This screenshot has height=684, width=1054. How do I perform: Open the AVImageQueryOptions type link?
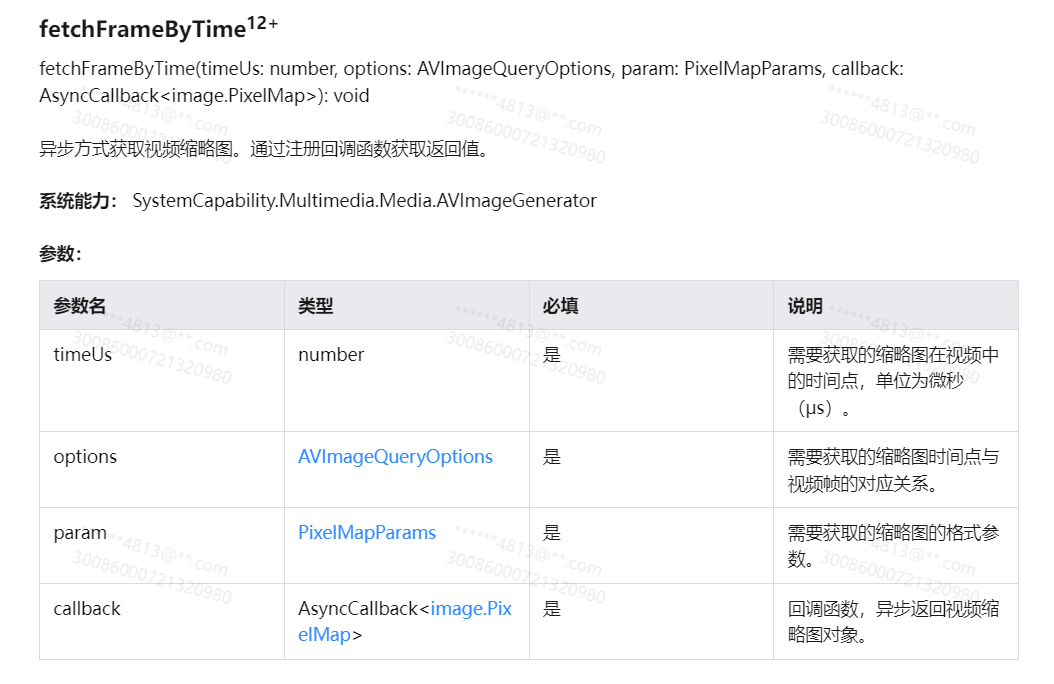395,457
